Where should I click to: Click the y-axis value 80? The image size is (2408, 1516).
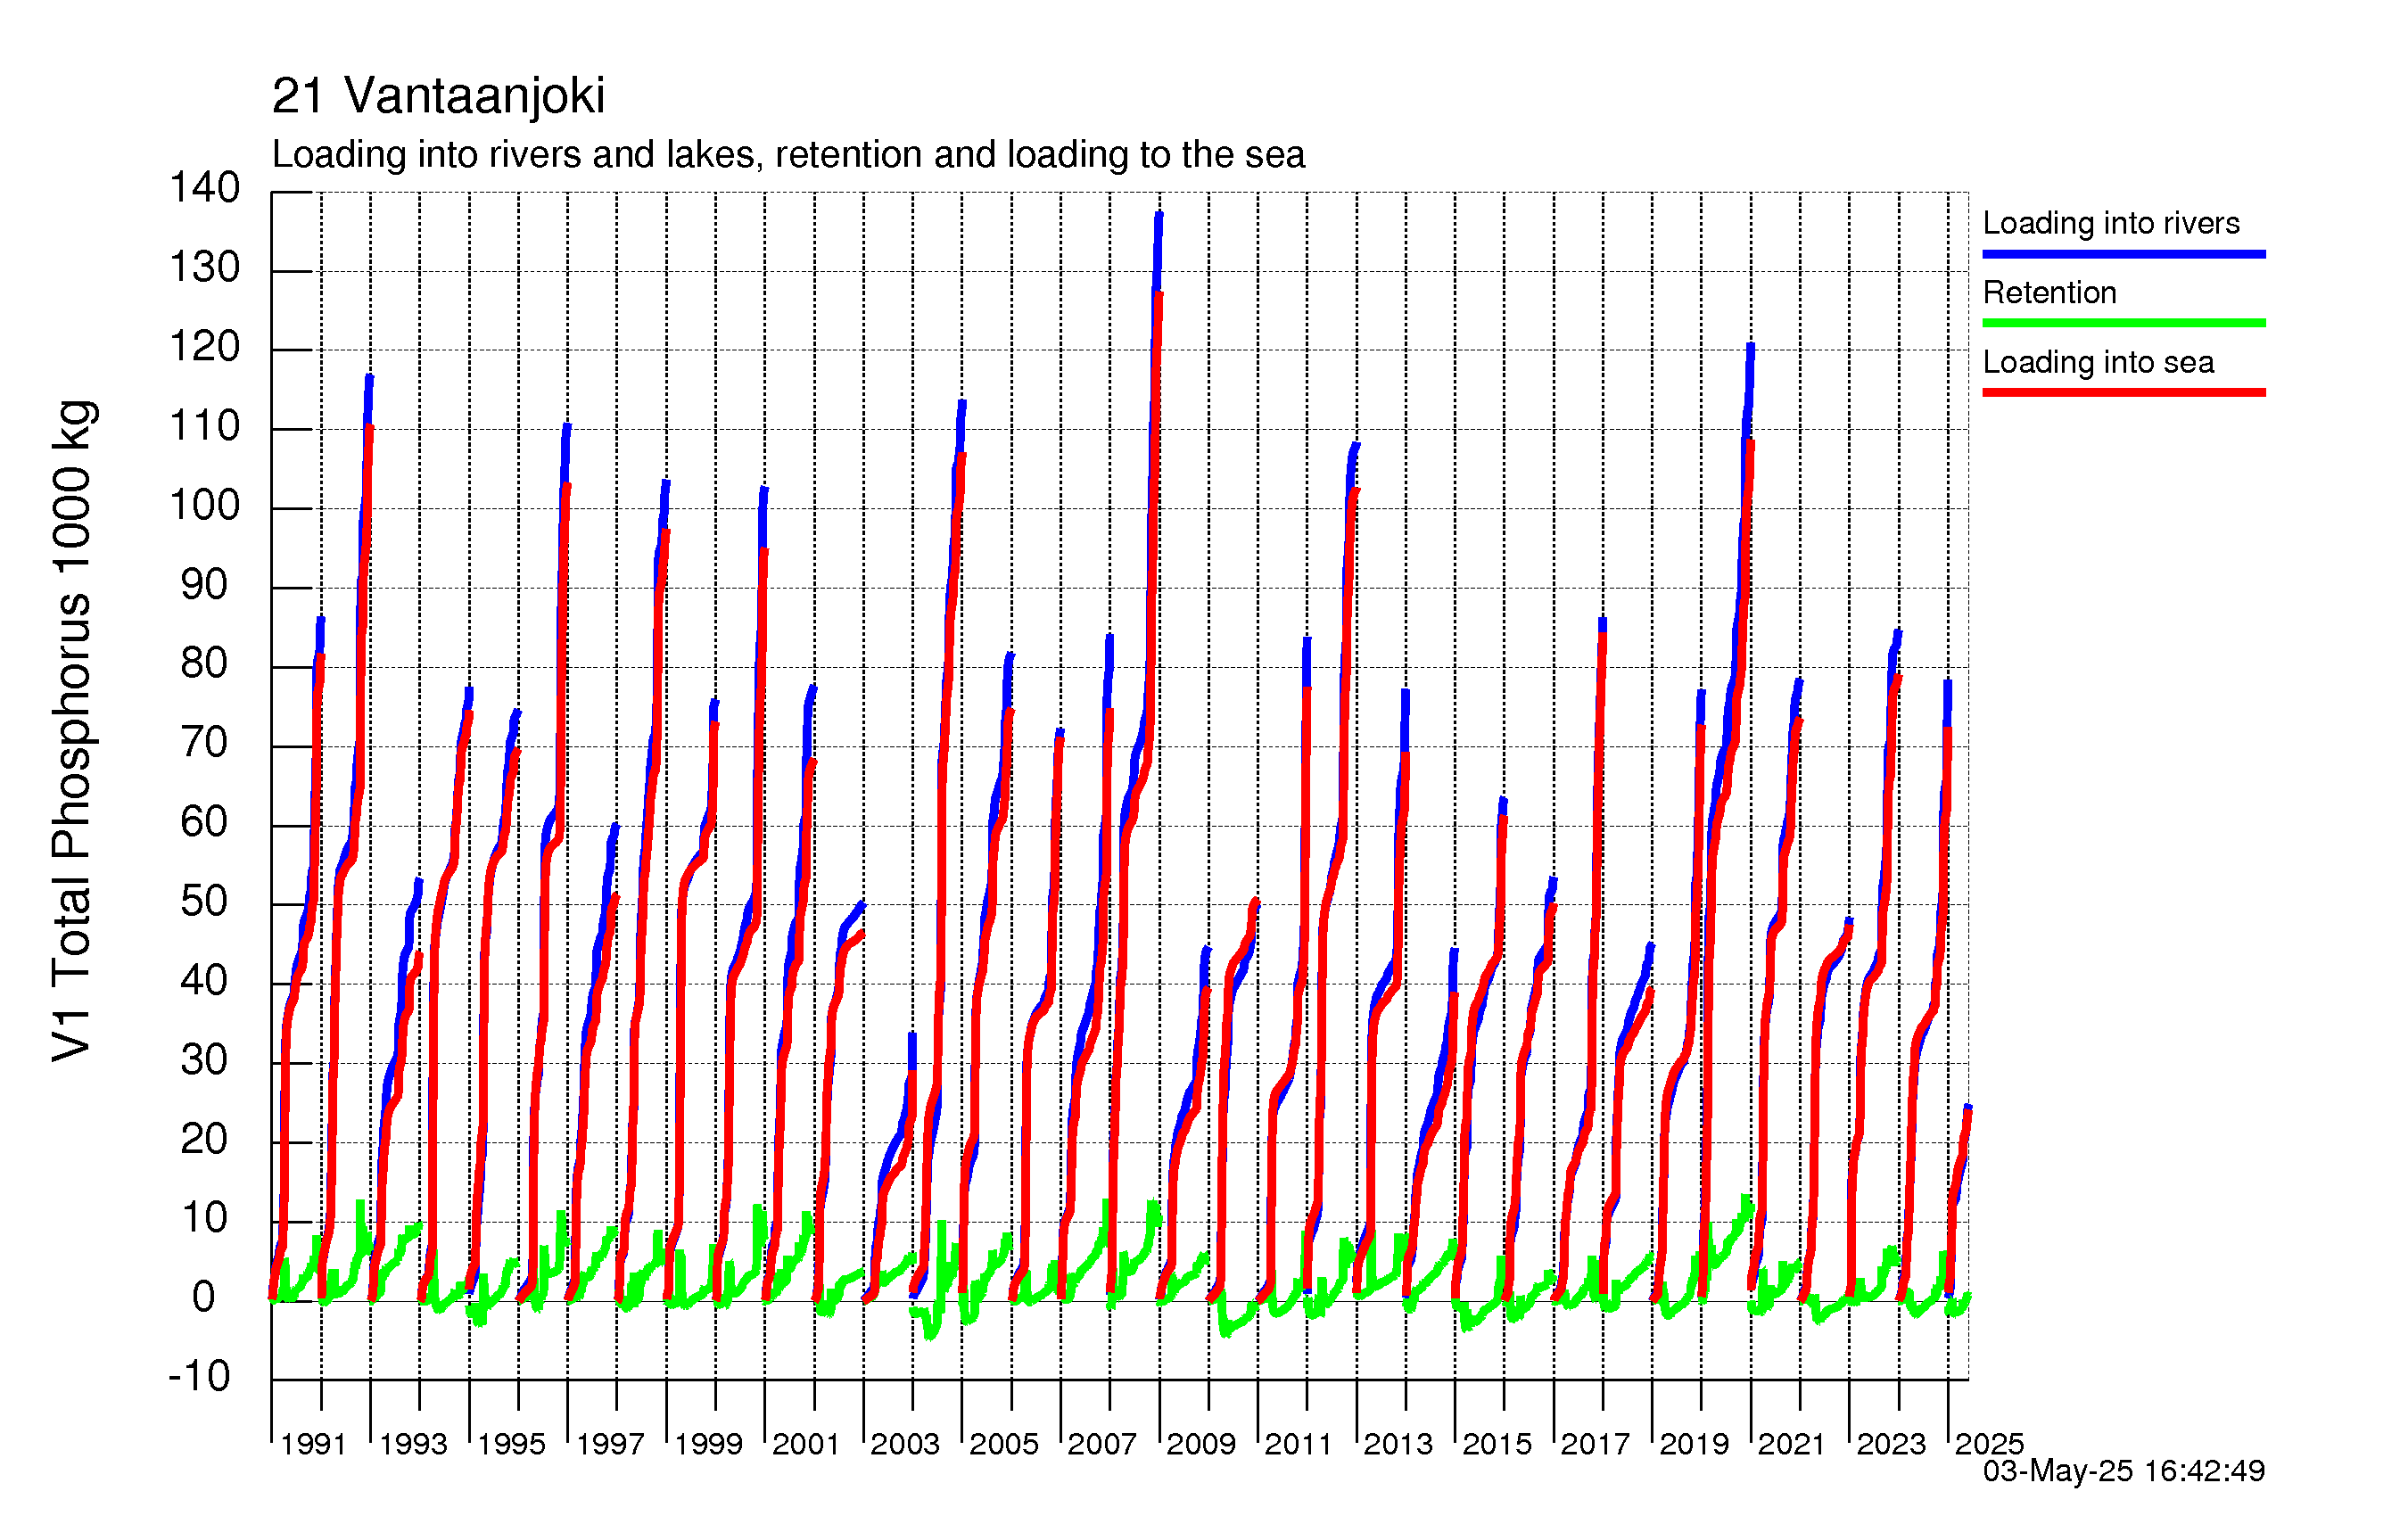[x=204, y=663]
